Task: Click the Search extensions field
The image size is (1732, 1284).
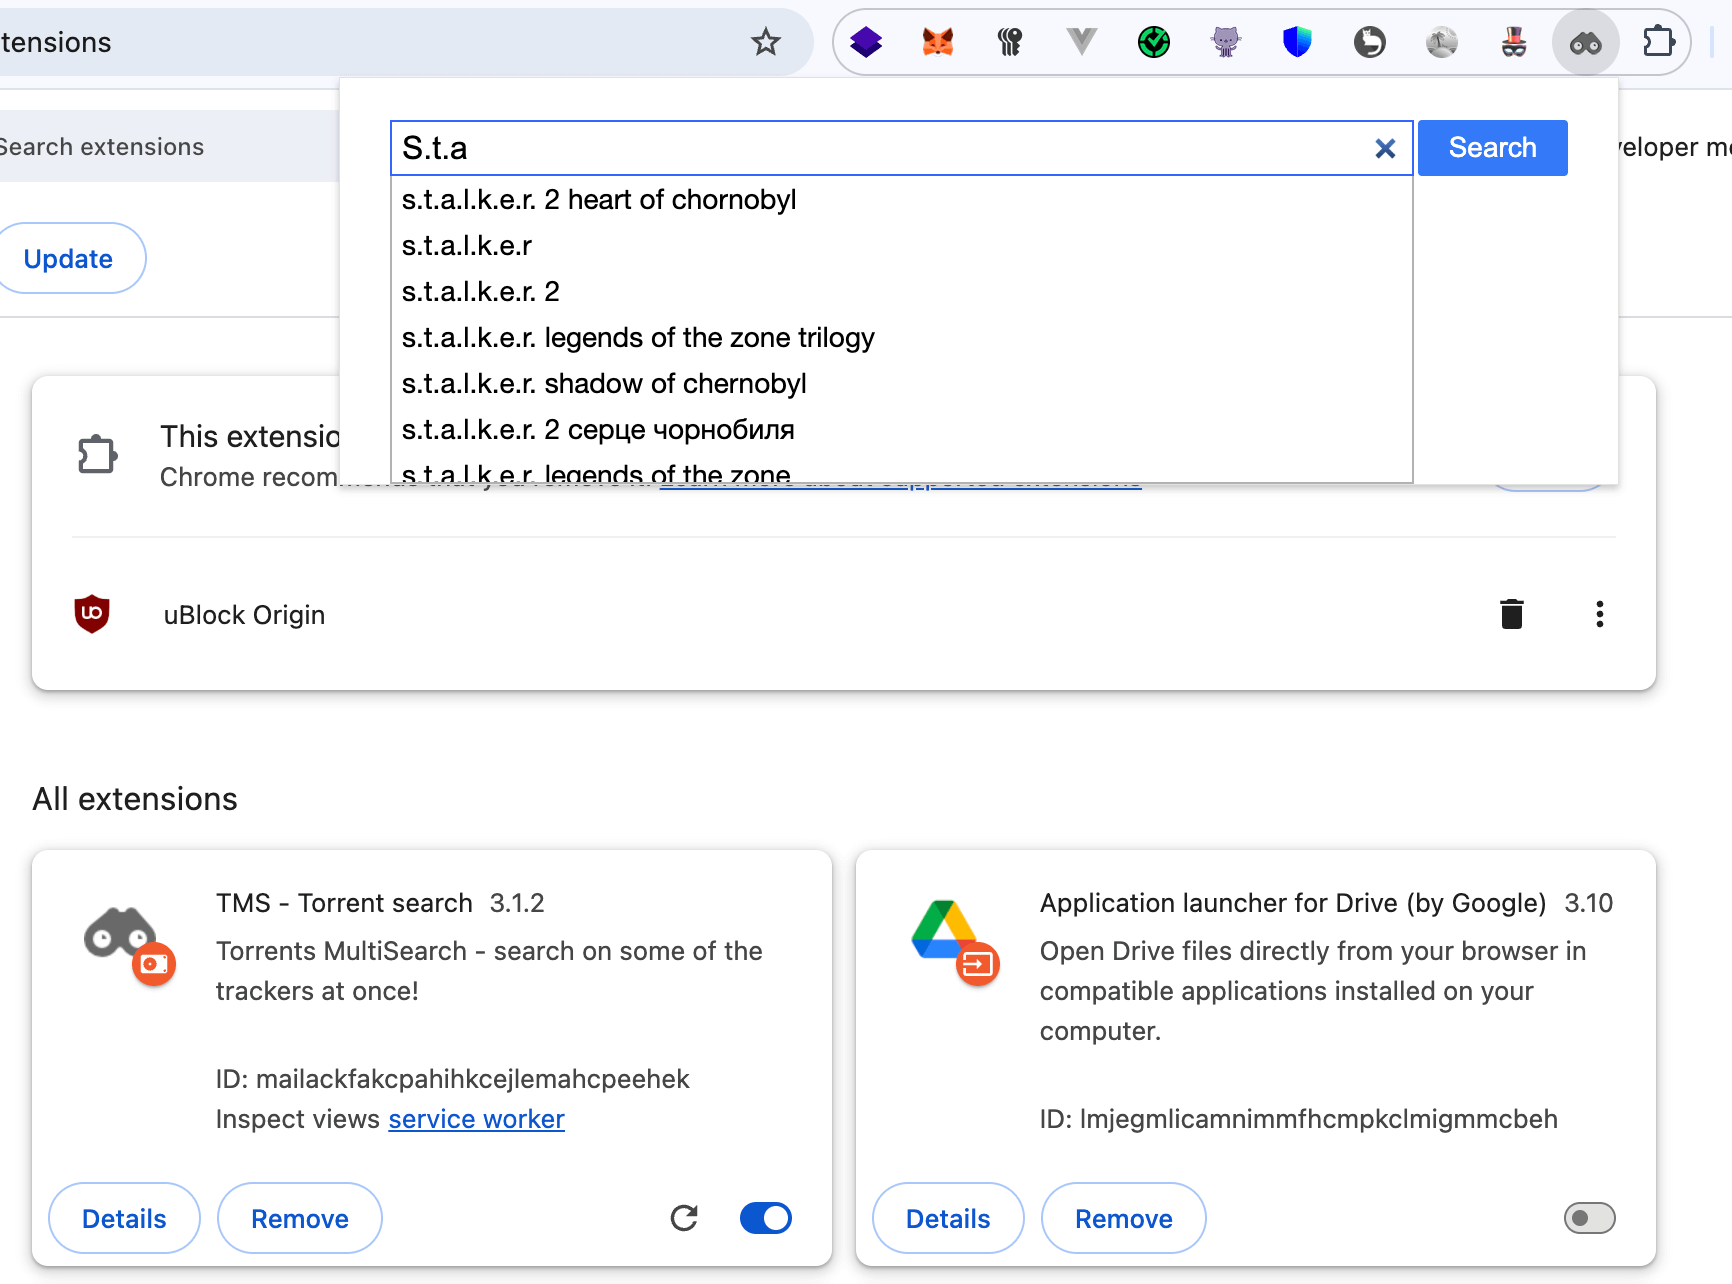Action: (x=168, y=146)
